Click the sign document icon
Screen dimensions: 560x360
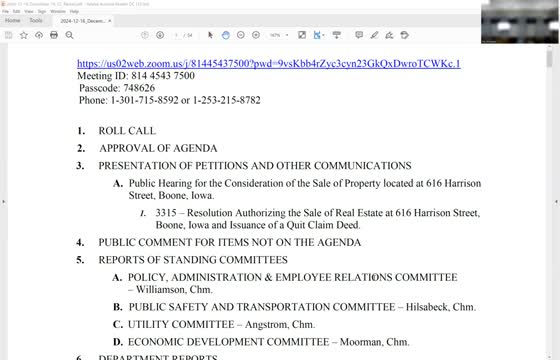pyautogui.click(x=389, y=35)
